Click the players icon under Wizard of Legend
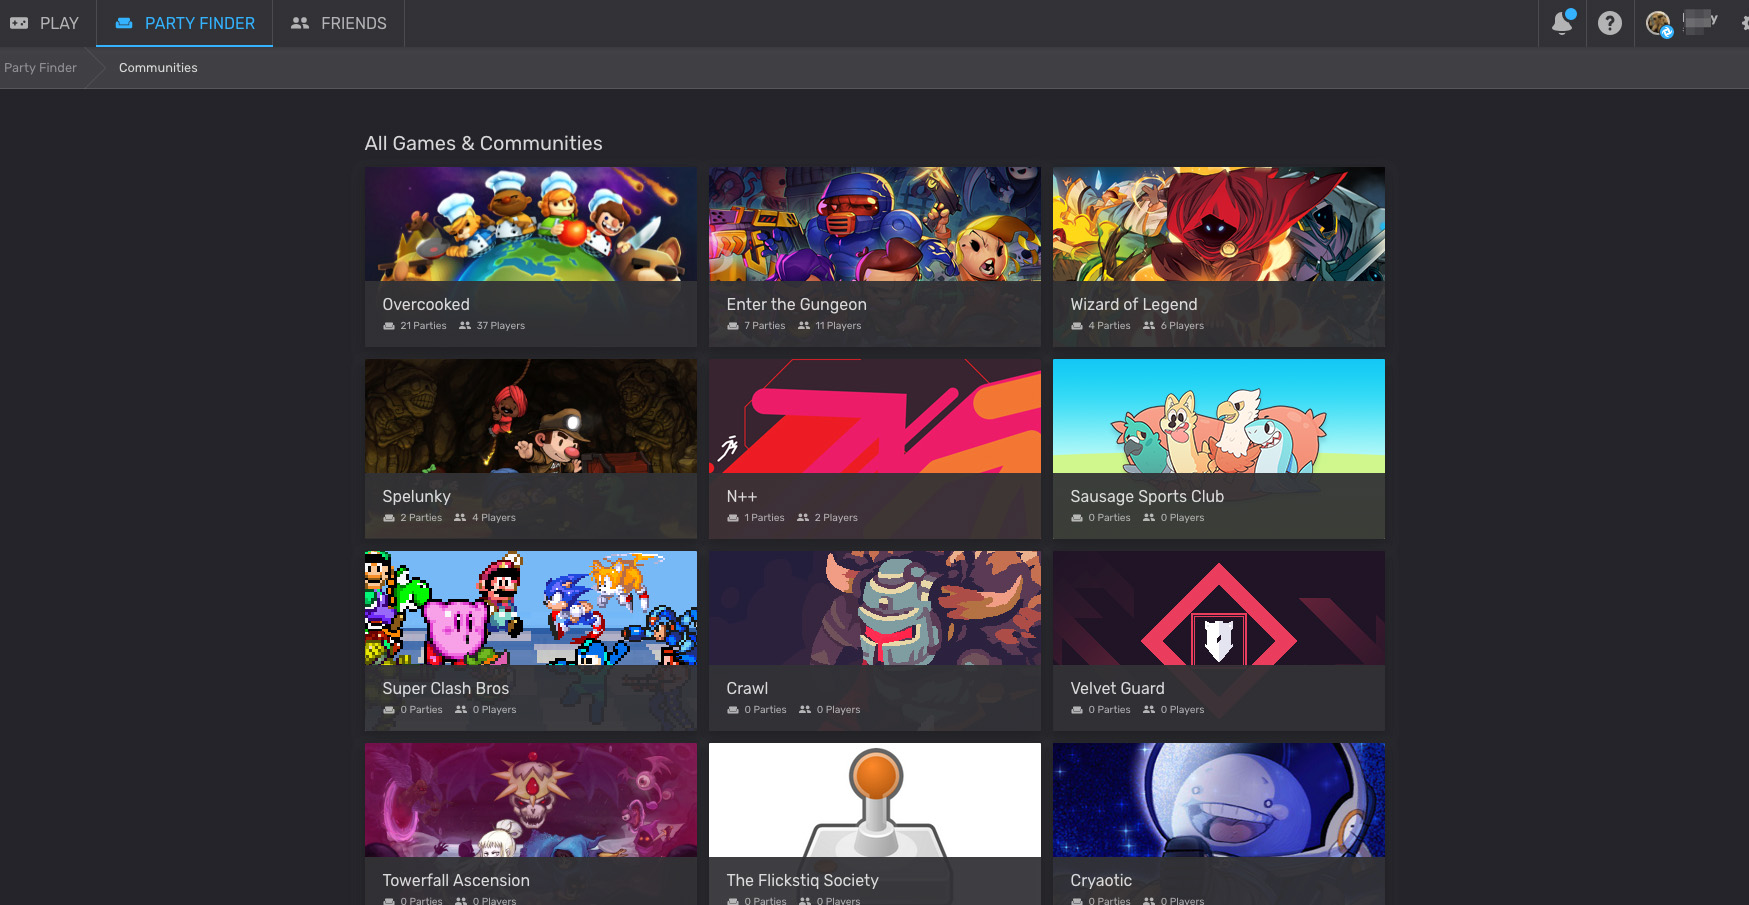This screenshot has width=1749, height=905. point(1149,326)
